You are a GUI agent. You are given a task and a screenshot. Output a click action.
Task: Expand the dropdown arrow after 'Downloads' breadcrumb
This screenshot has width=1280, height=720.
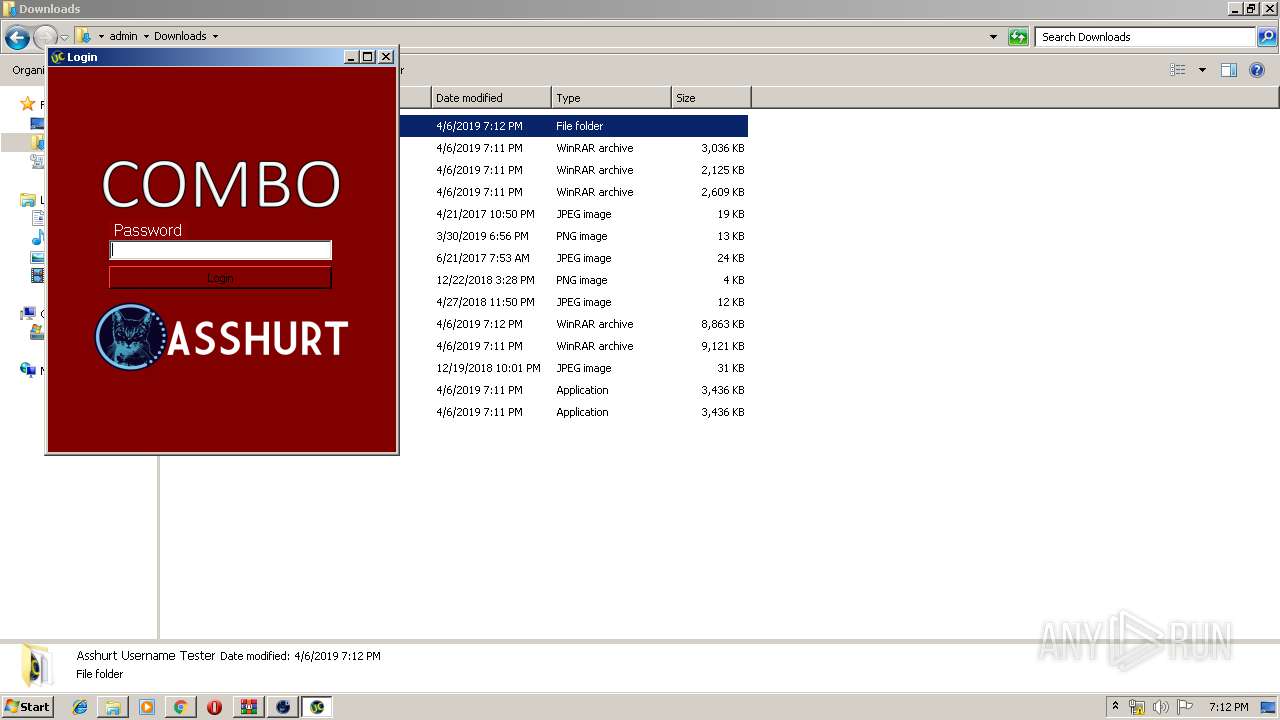[215, 36]
